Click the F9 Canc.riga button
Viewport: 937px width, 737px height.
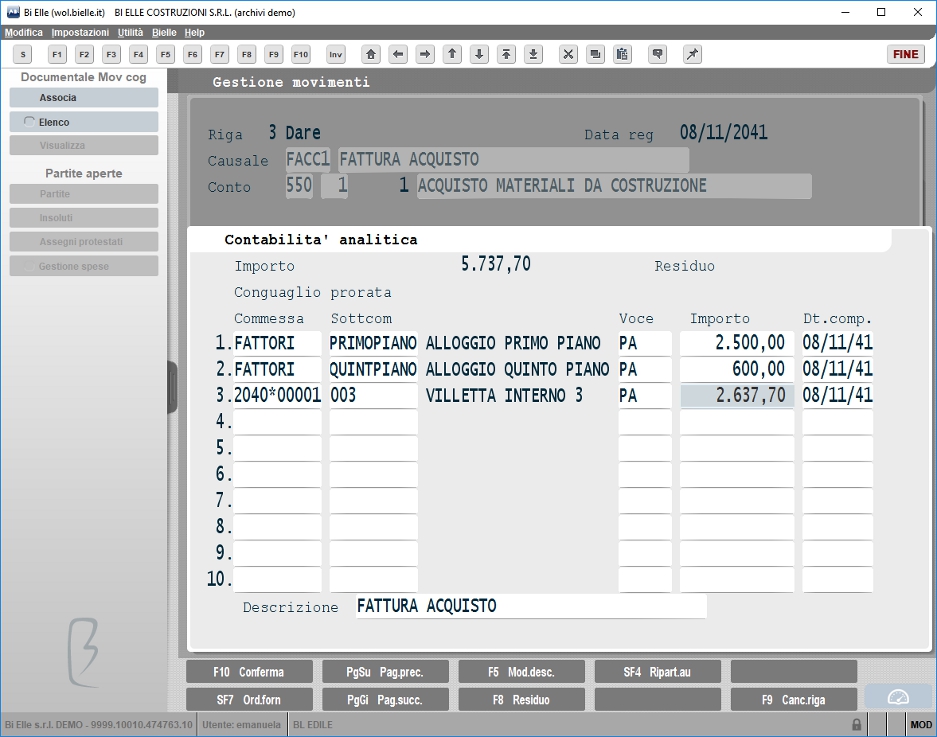[794, 699]
